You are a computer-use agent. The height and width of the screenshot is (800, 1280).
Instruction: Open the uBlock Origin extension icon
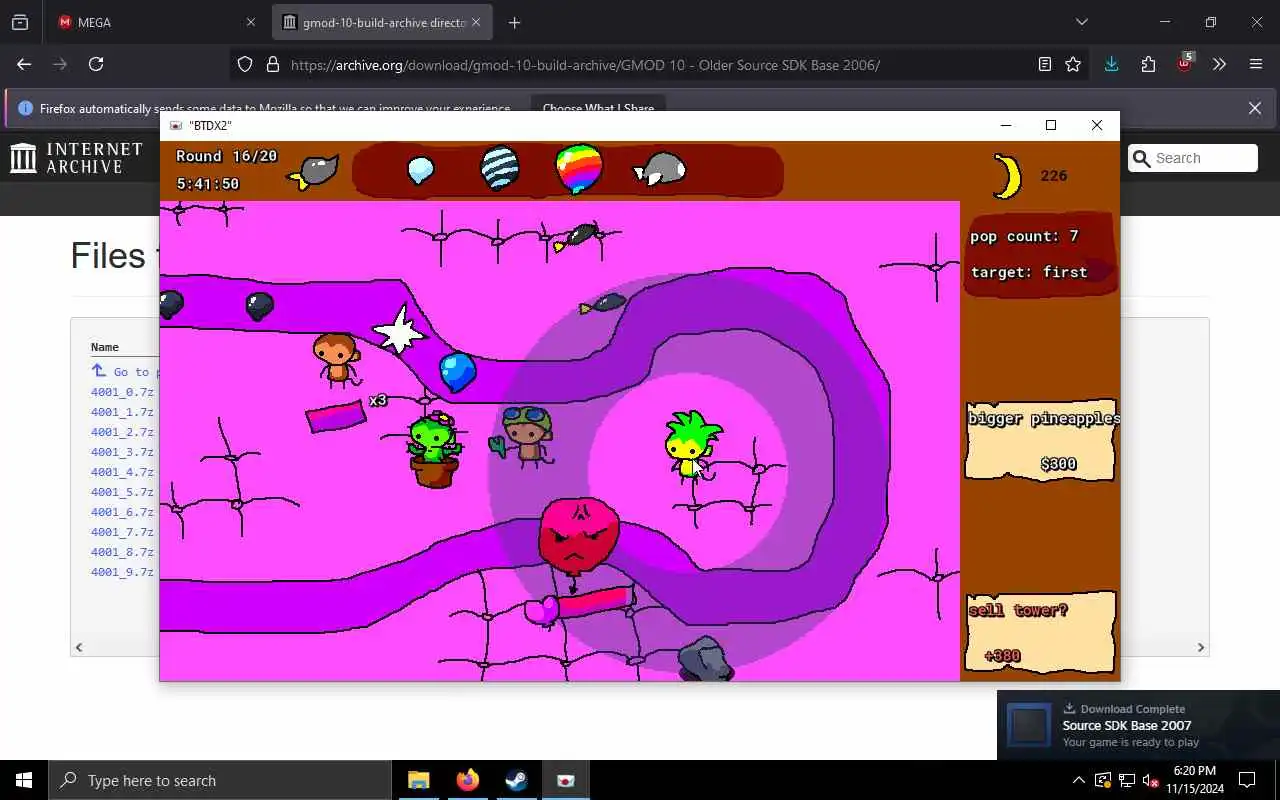click(1185, 63)
